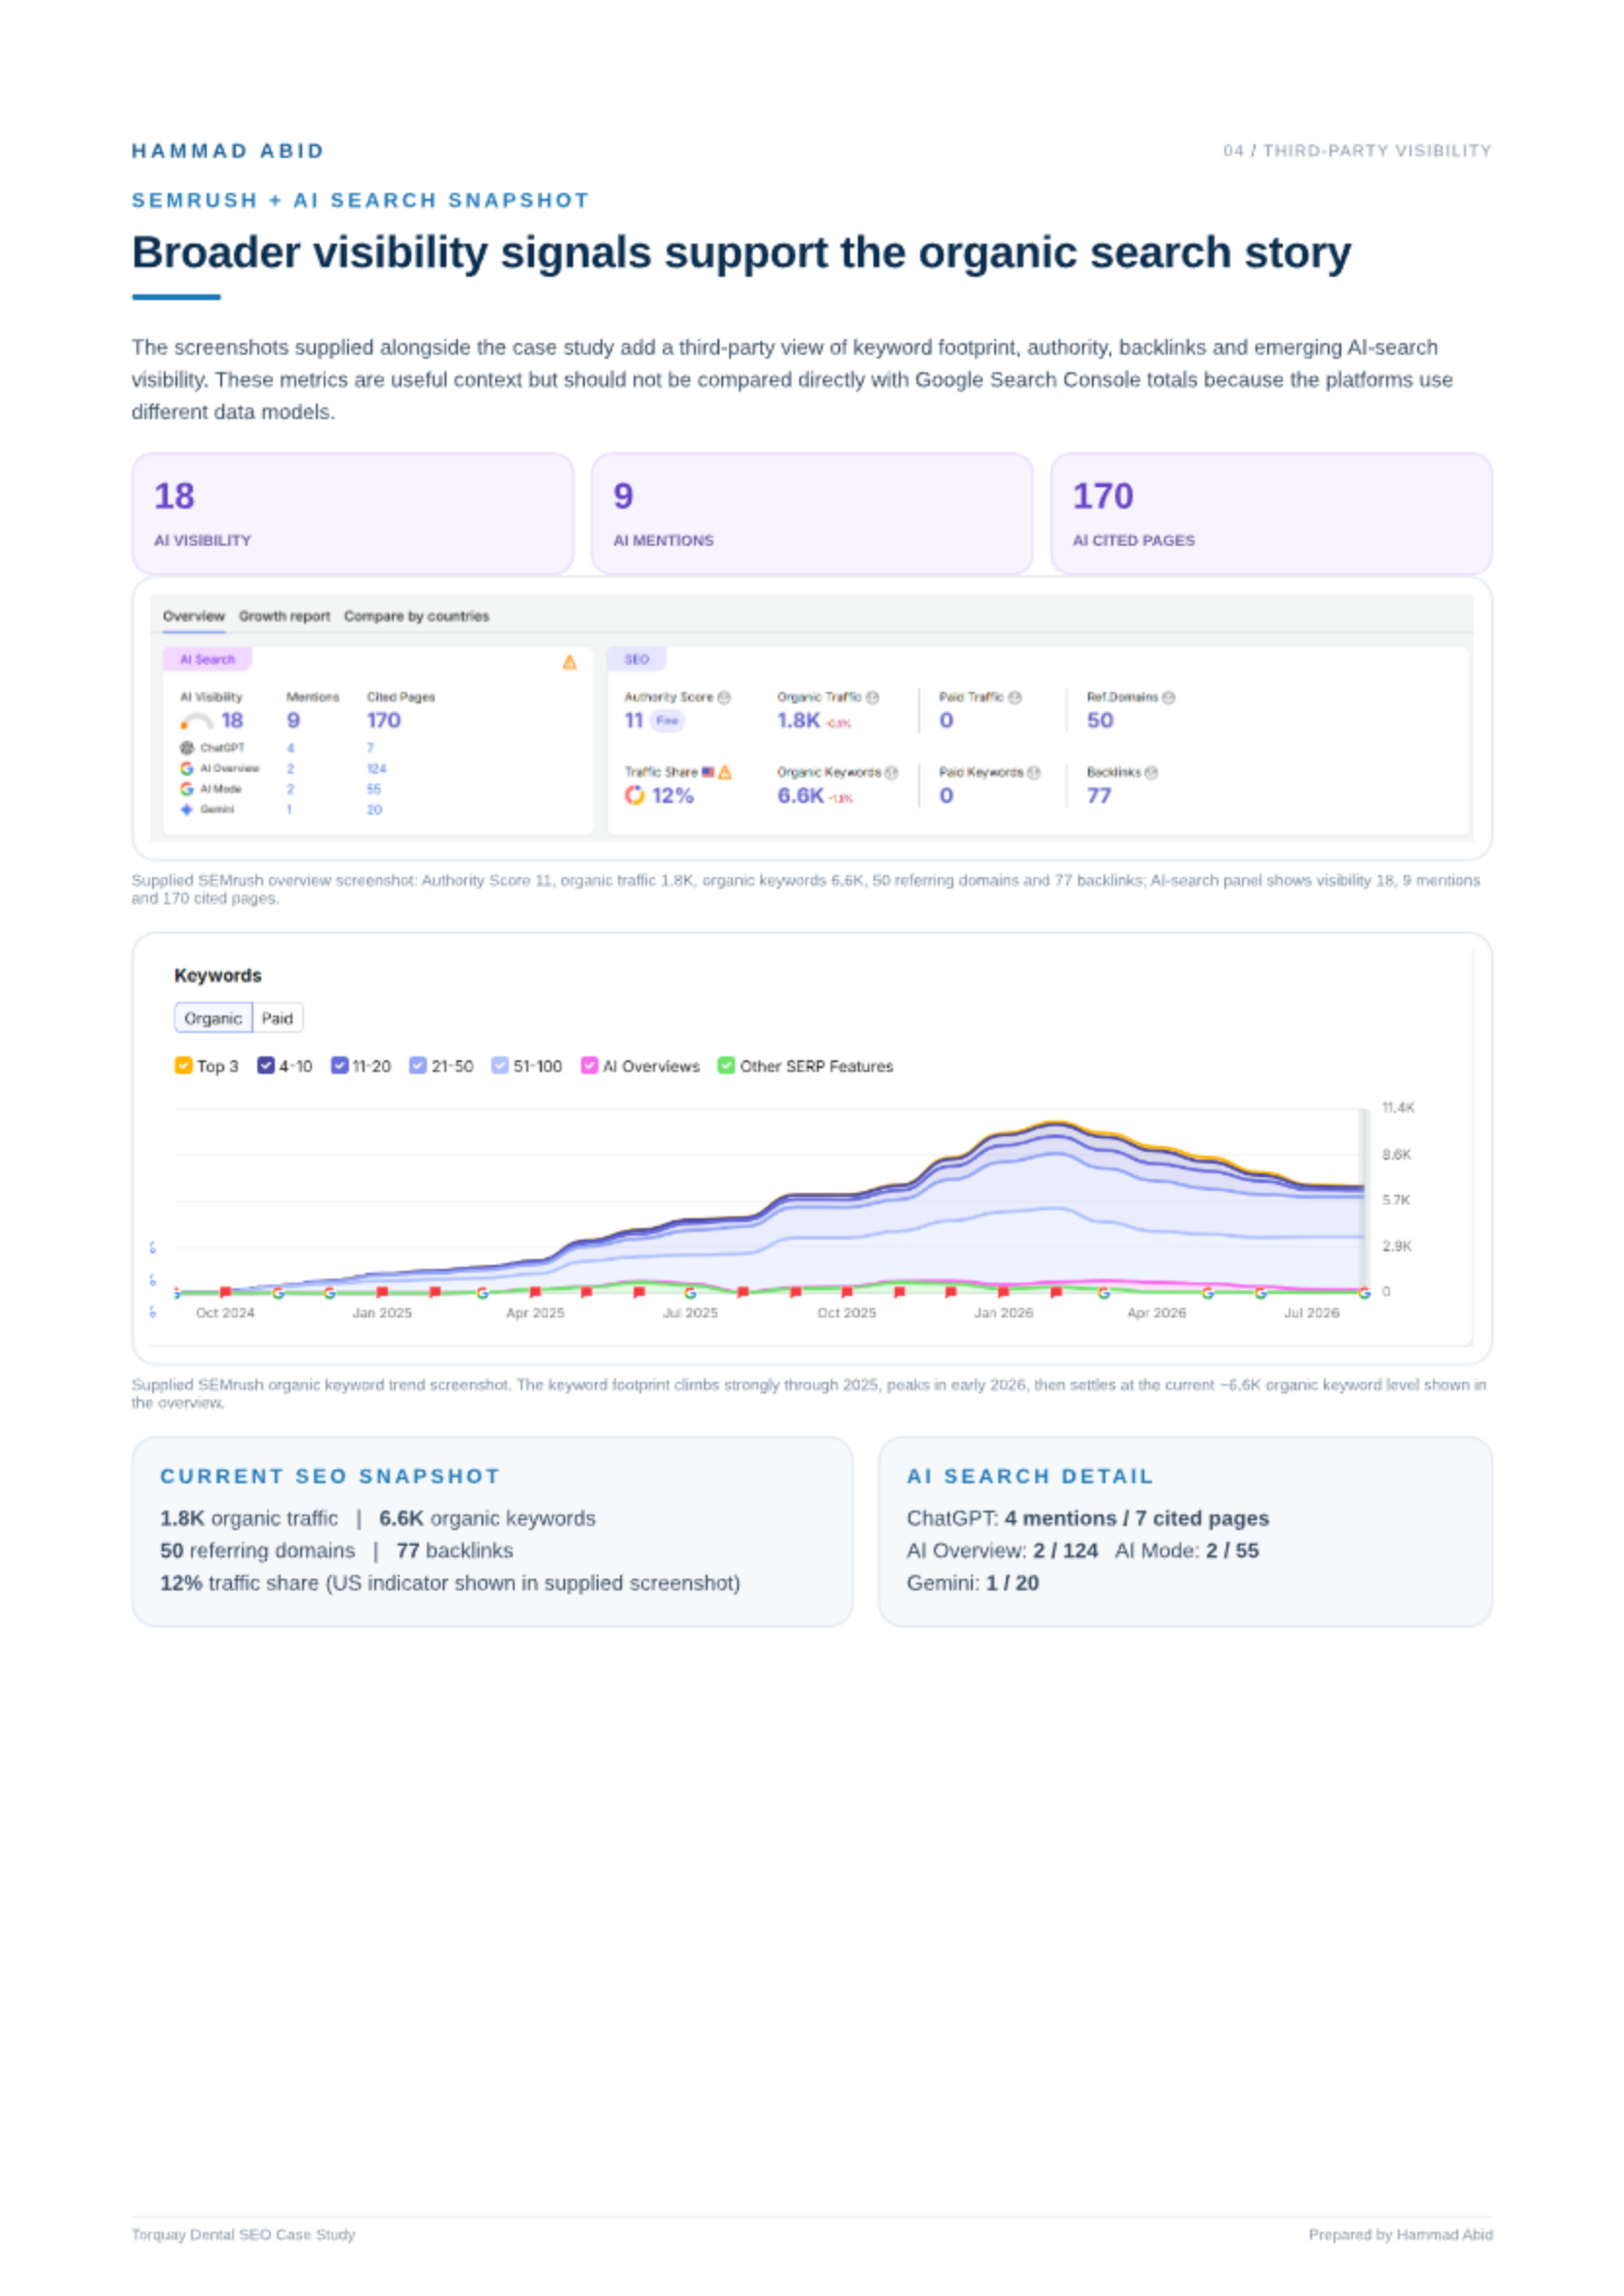
Task: Uncheck the 11-20 legend checkbox
Action: 339,1065
